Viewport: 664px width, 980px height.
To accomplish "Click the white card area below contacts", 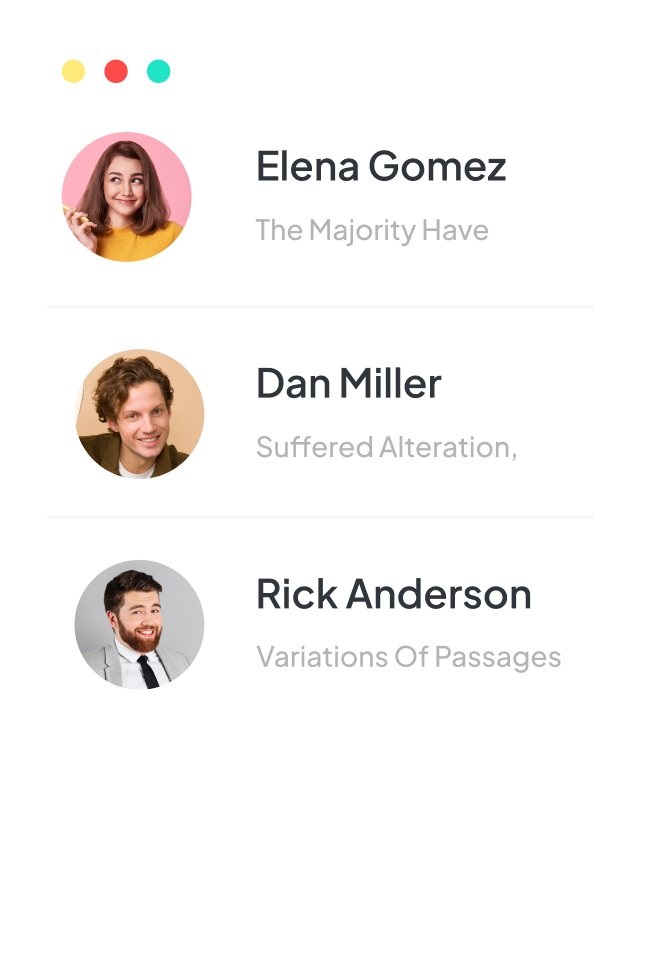I will 330,830.
